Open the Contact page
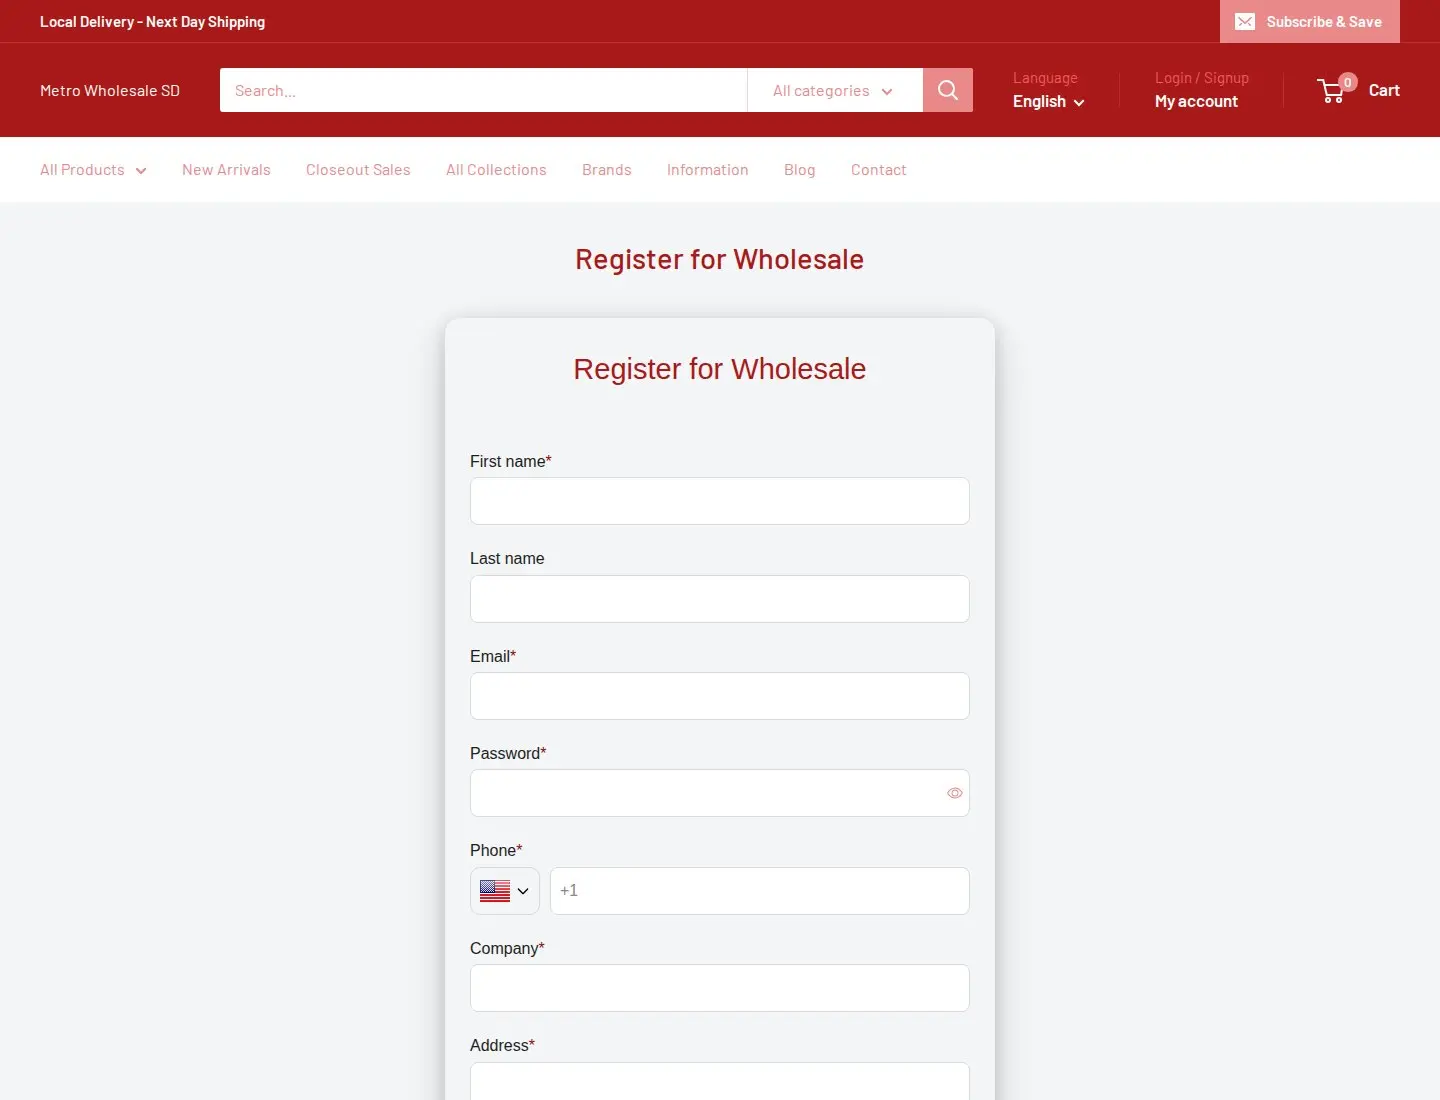Screen dimensions: 1440x1100 point(879,170)
